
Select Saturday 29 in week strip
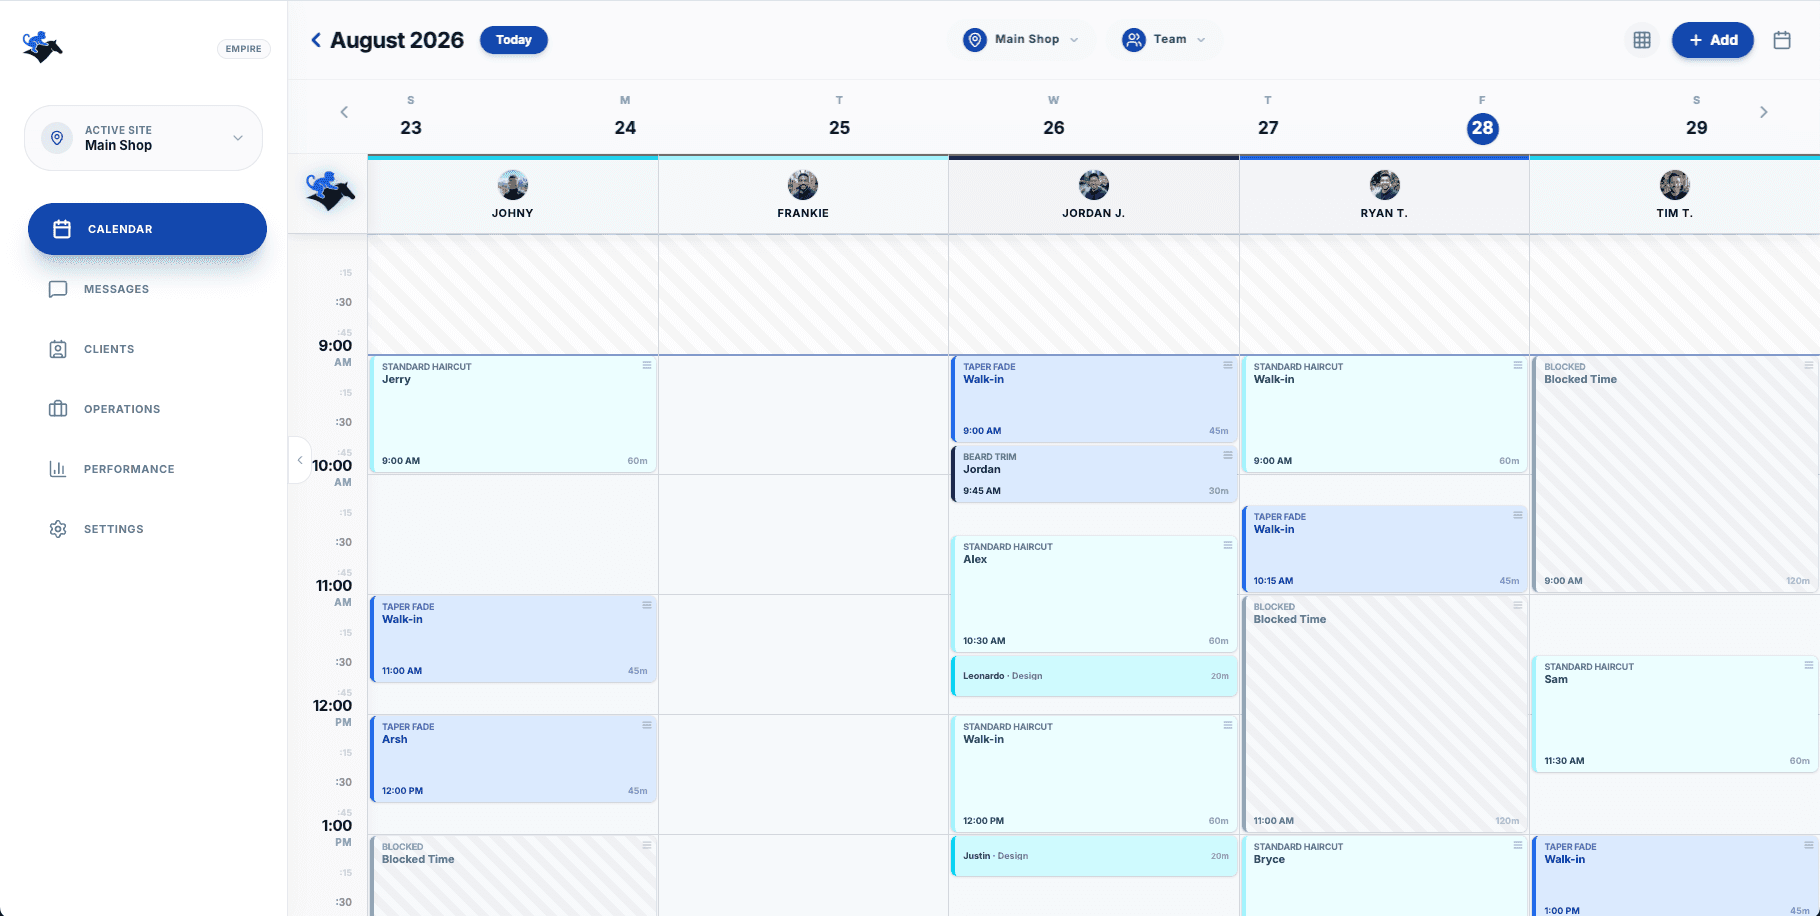[1697, 117]
